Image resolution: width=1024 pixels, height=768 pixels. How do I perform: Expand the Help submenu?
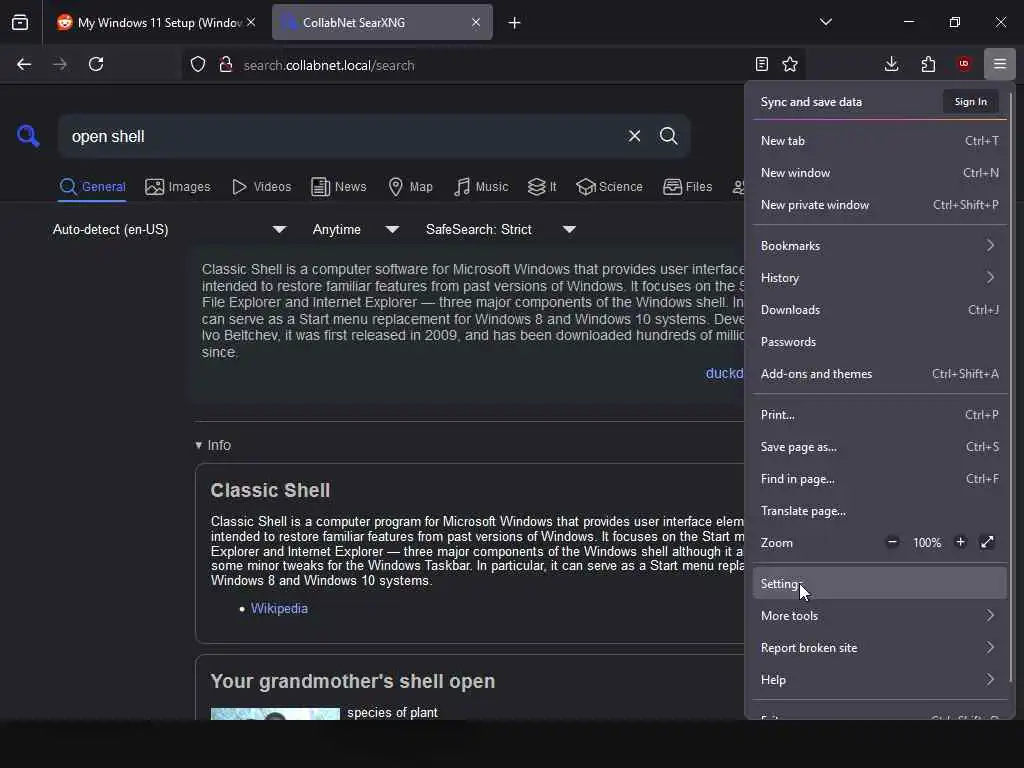click(x=880, y=679)
